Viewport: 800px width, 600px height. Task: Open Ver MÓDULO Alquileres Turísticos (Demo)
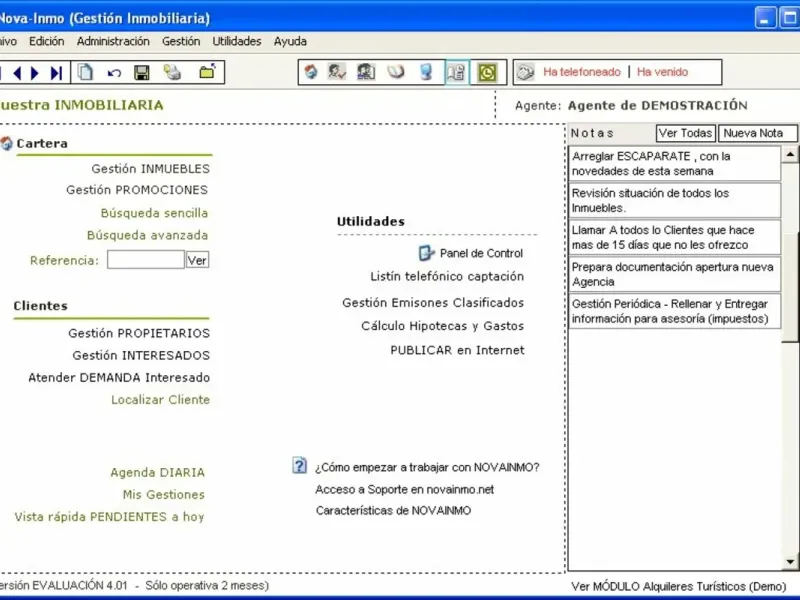[679, 586]
